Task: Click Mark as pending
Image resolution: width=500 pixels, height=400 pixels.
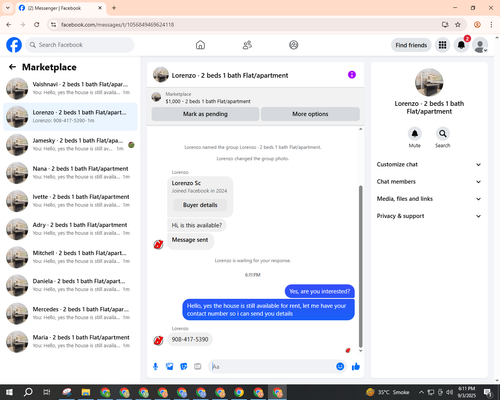Action: 205,114
